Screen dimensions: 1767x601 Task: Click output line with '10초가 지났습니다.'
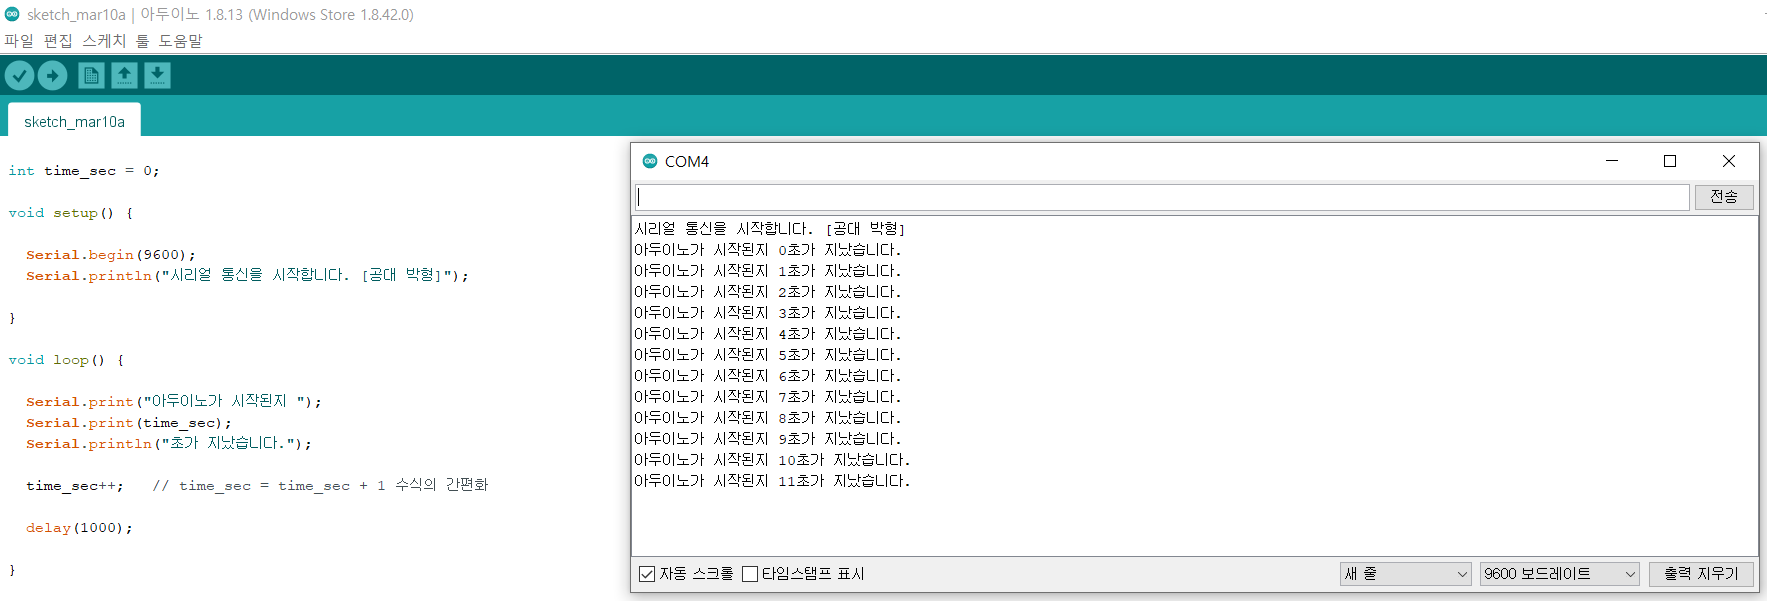point(772,460)
